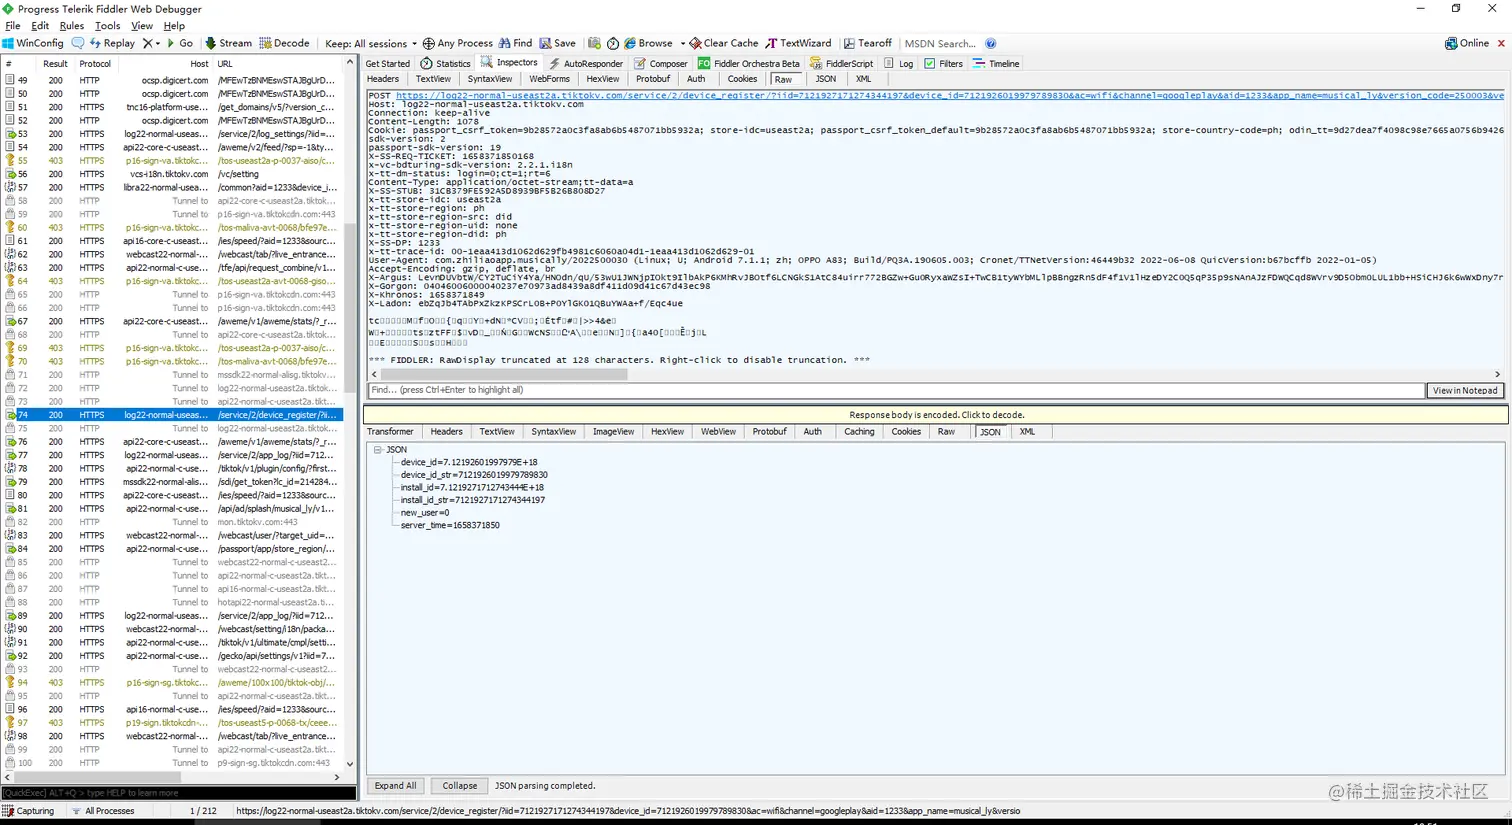The height and width of the screenshot is (825, 1512).
Task: Click the QuickExec command box
Action: [179, 793]
